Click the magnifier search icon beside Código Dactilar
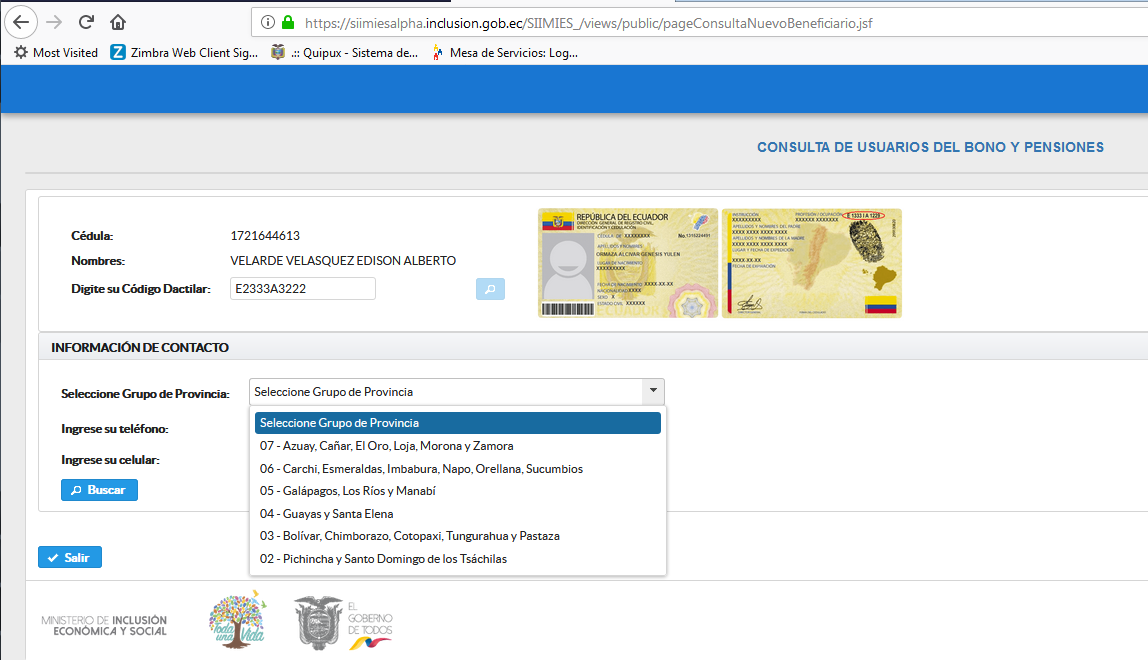The height and width of the screenshot is (660, 1148). (490, 289)
